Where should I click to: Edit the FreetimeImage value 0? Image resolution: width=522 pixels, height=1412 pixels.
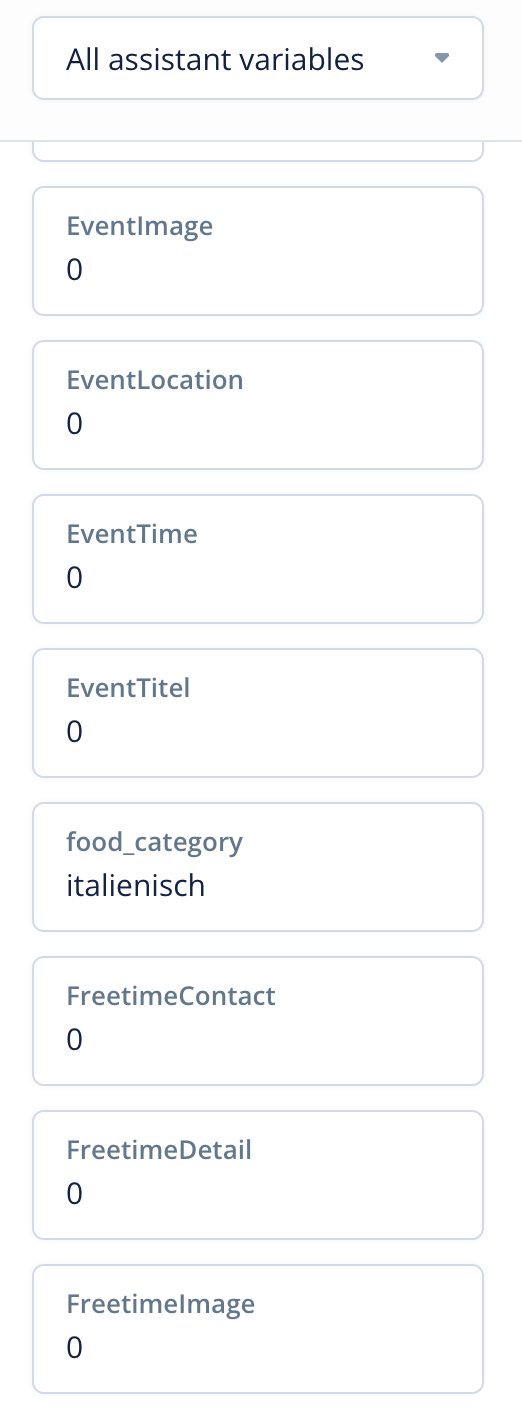75,1348
